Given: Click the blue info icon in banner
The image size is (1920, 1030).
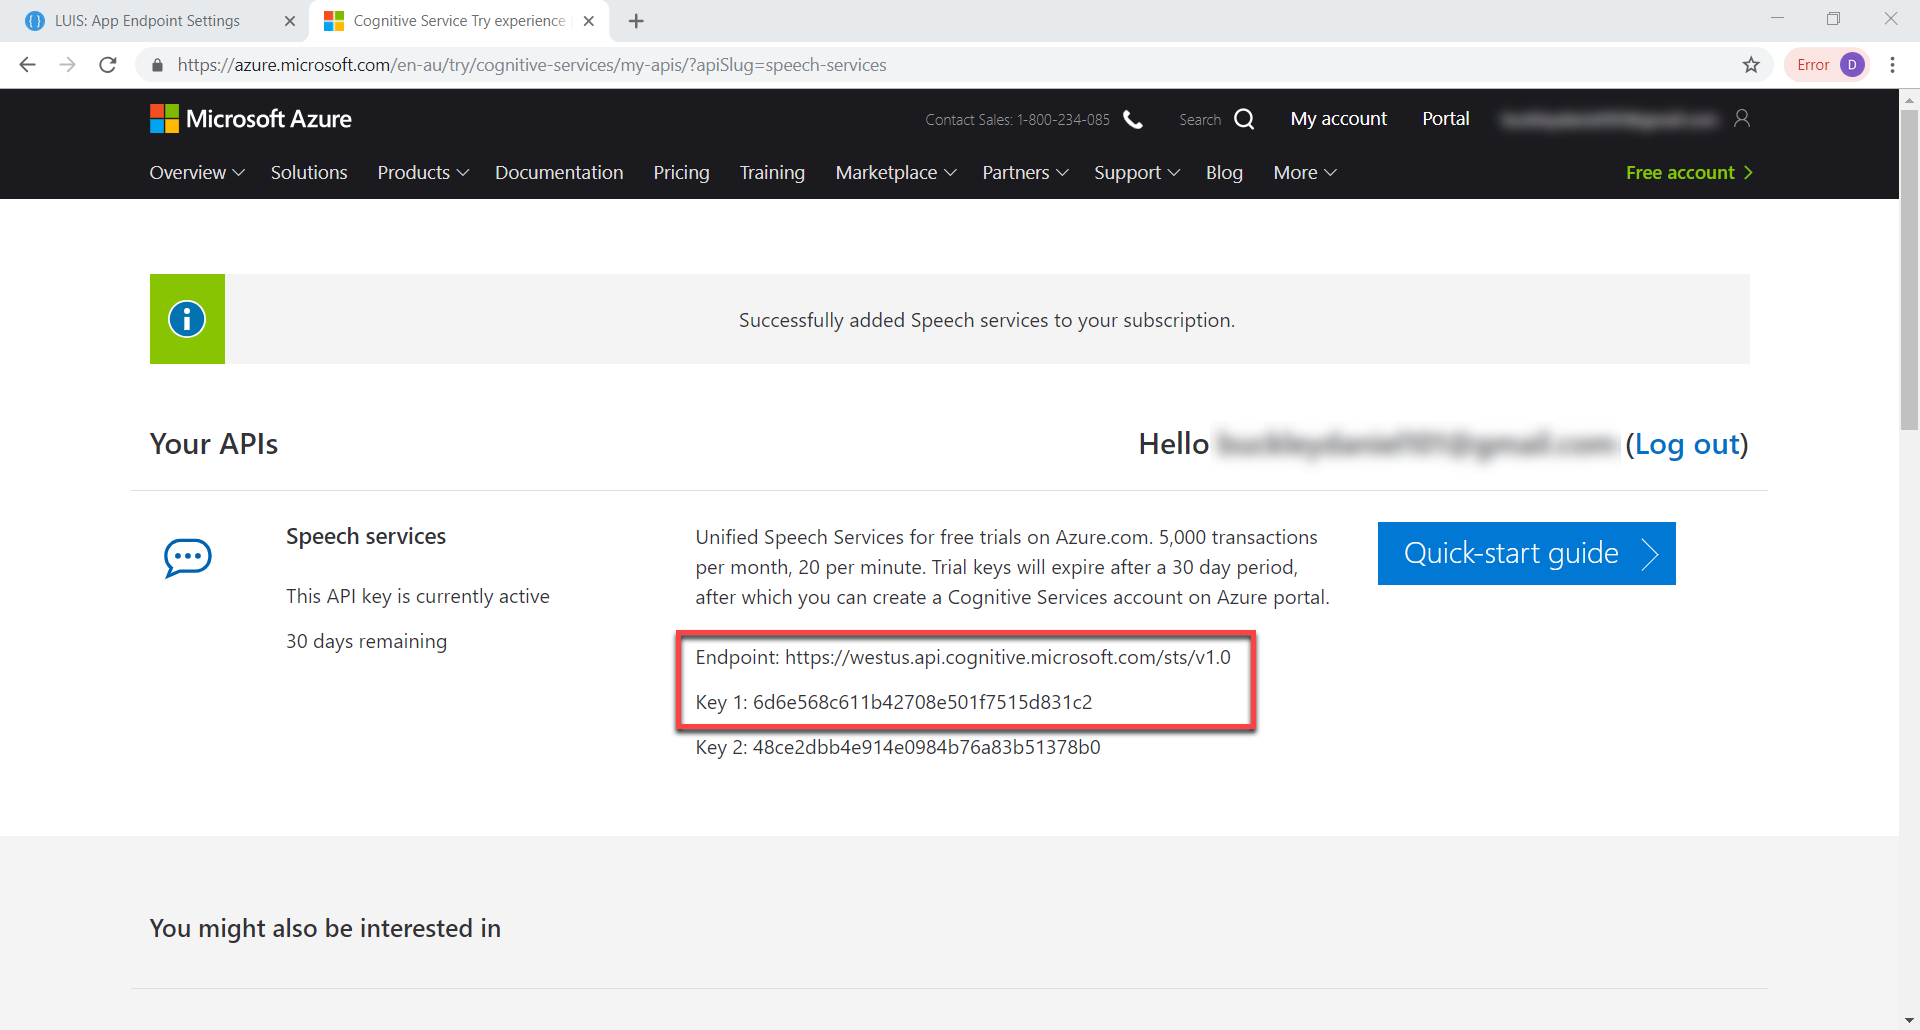Looking at the screenshot, I should pos(187,319).
